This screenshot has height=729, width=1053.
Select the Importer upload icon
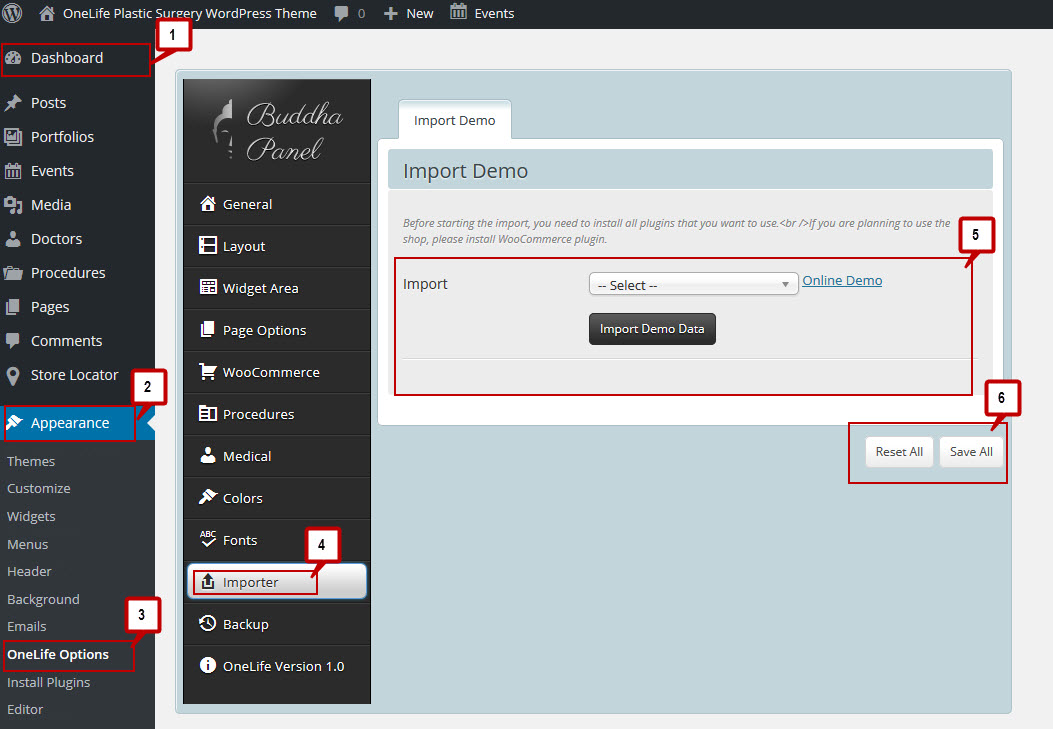pyautogui.click(x=210, y=581)
